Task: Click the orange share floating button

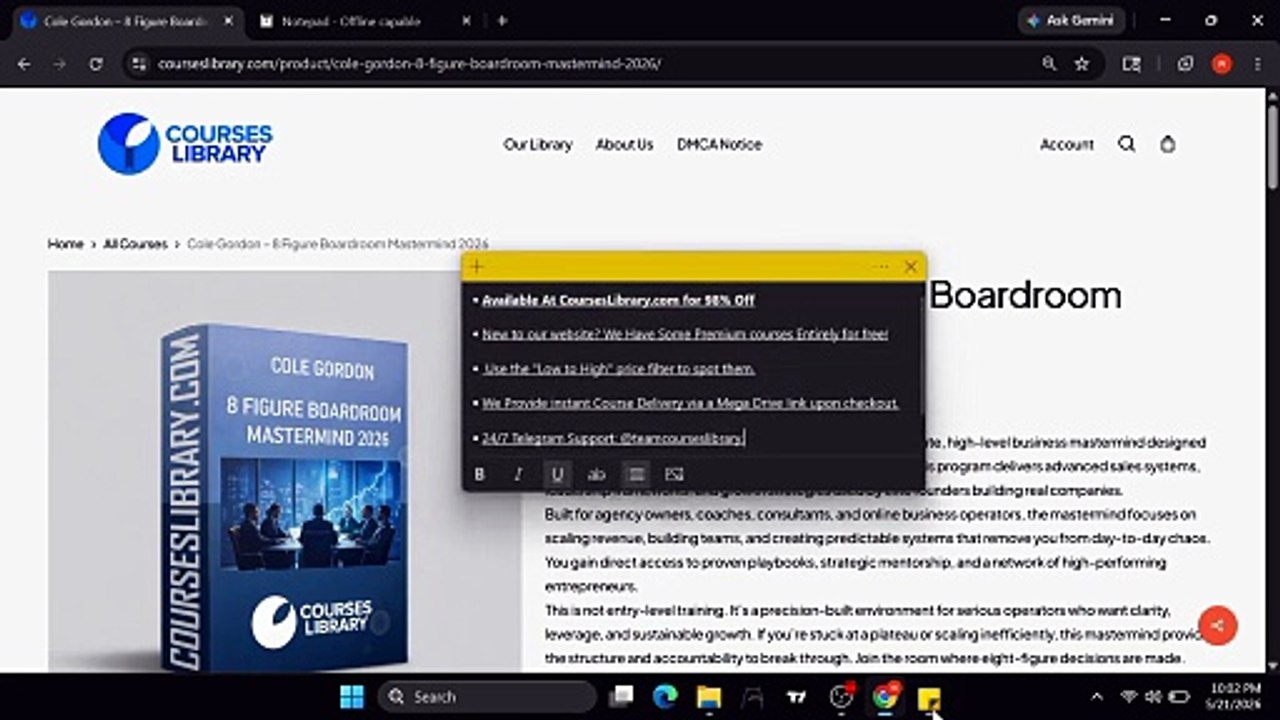Action: pos(1217,626)
